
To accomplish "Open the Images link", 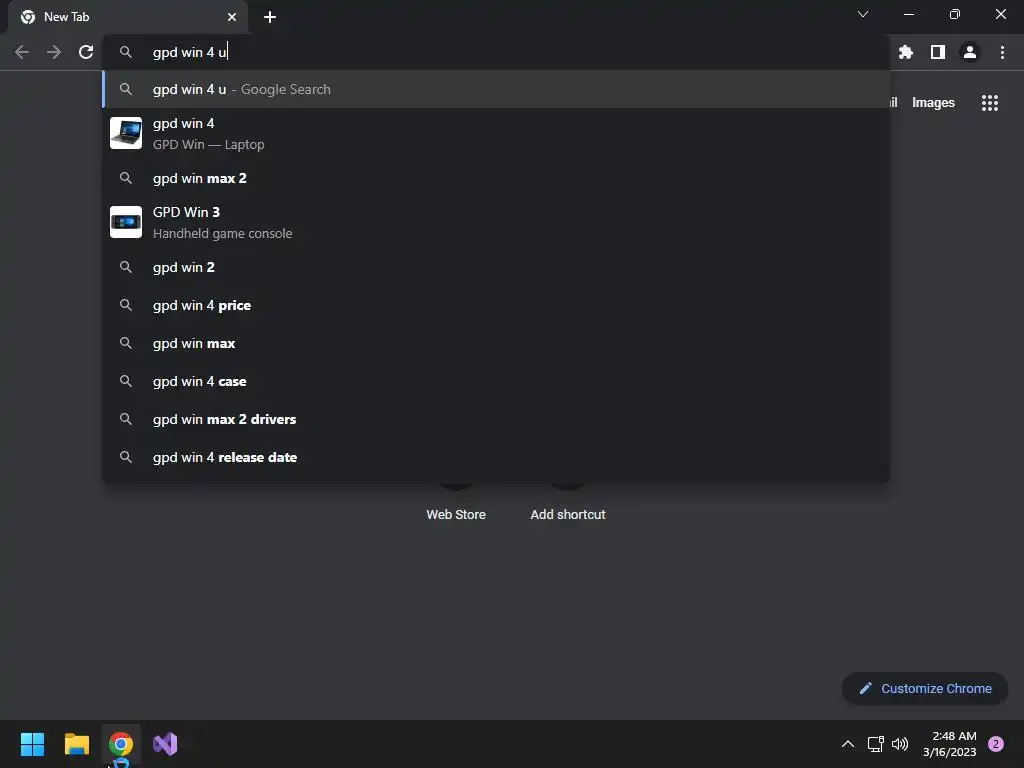I will (x=933, y=103).
